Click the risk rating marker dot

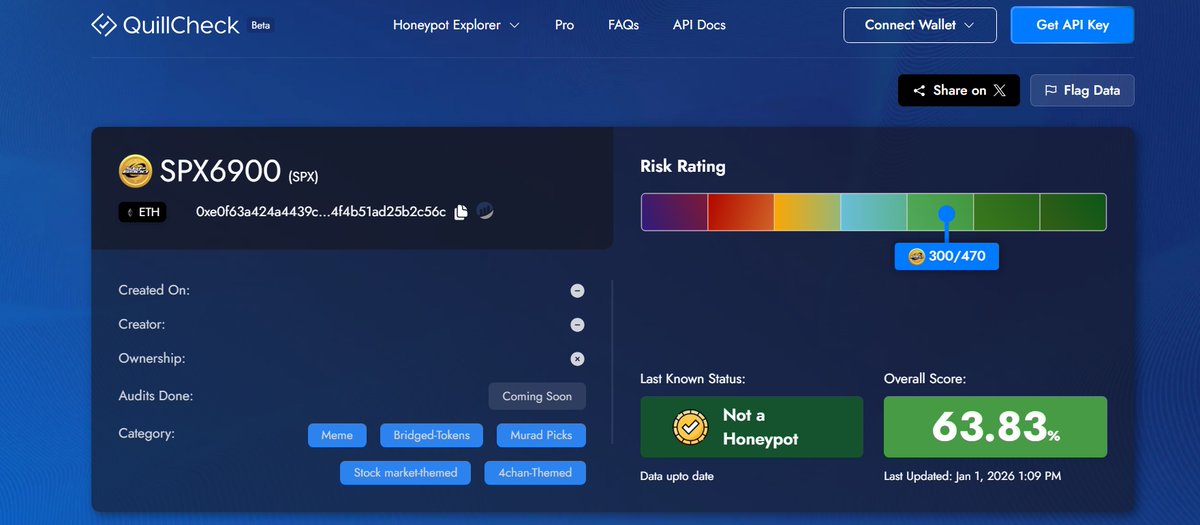point(946,213)
